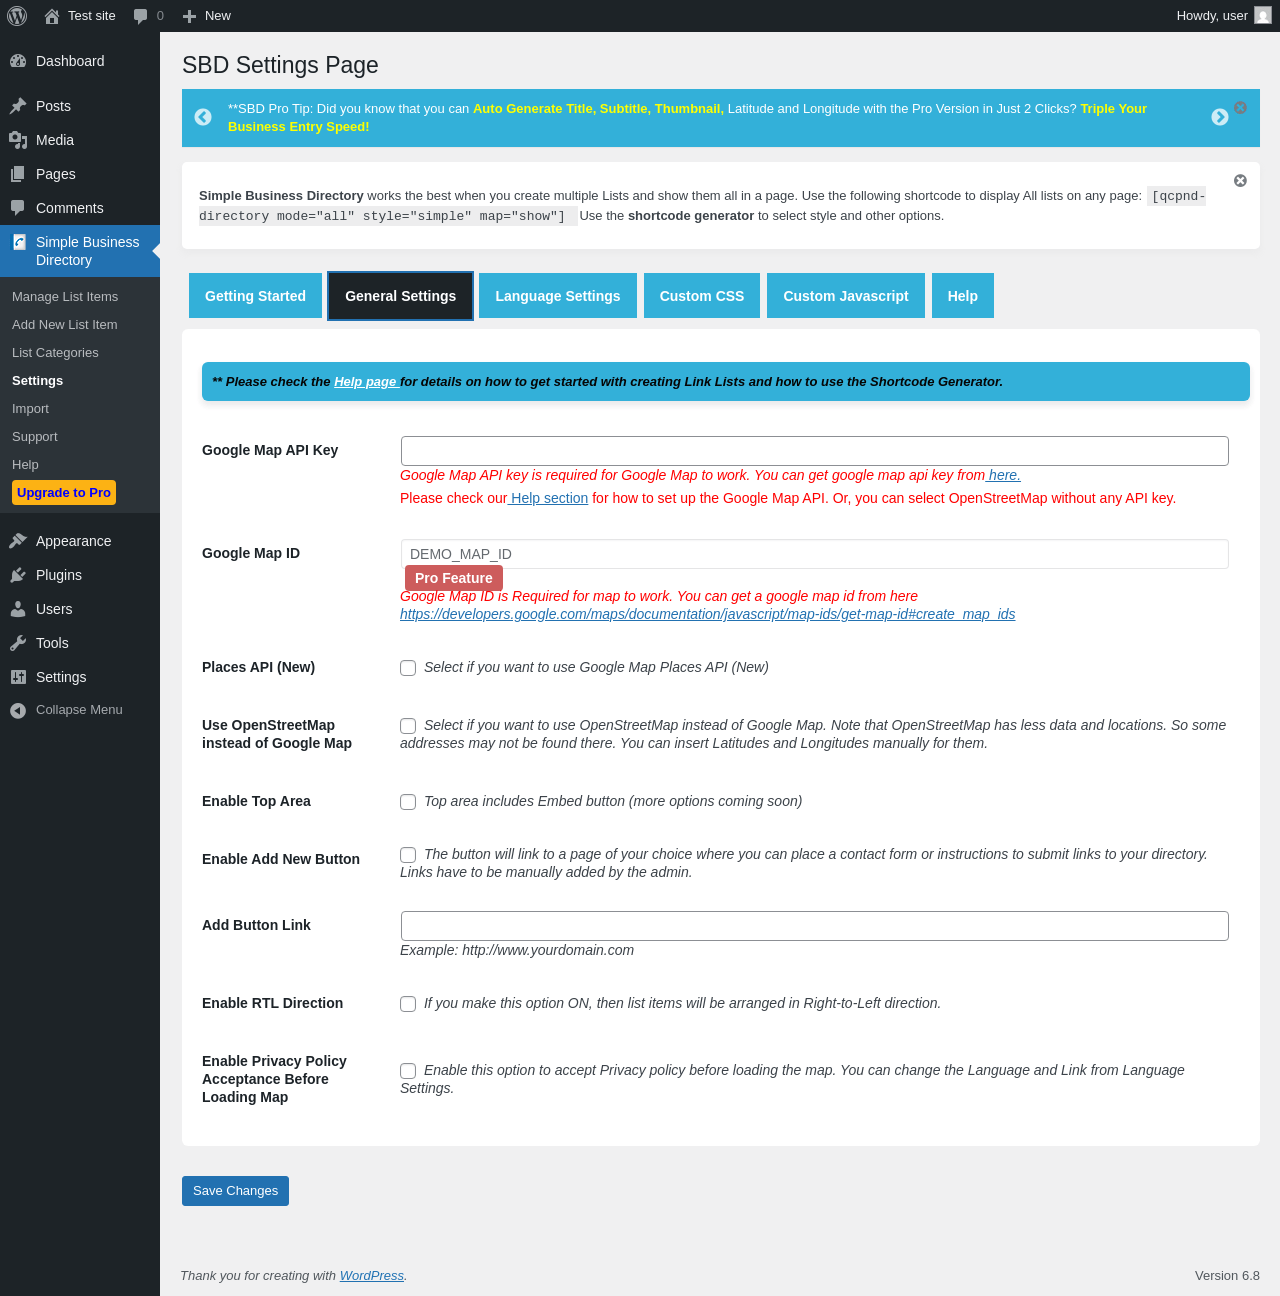Viewport: 1280px width, 1296px height.
Task: Click the comments bubble icon in admin bar
Action: (x=141, y=16)
